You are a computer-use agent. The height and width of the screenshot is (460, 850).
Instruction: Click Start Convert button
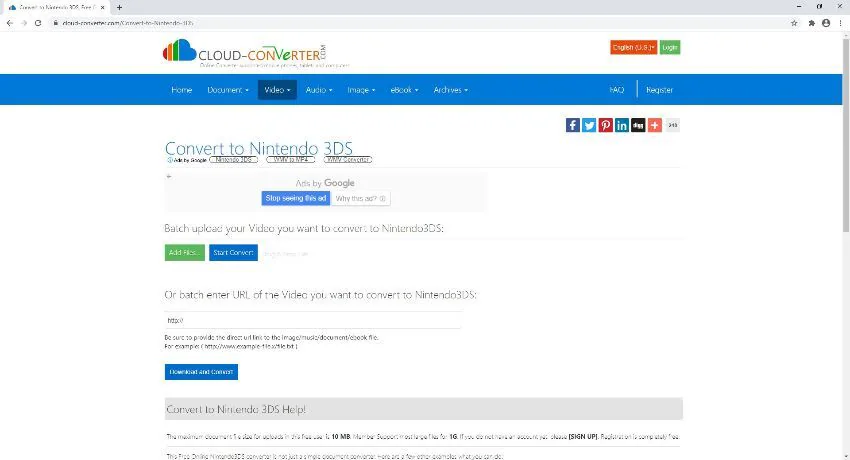233,252
